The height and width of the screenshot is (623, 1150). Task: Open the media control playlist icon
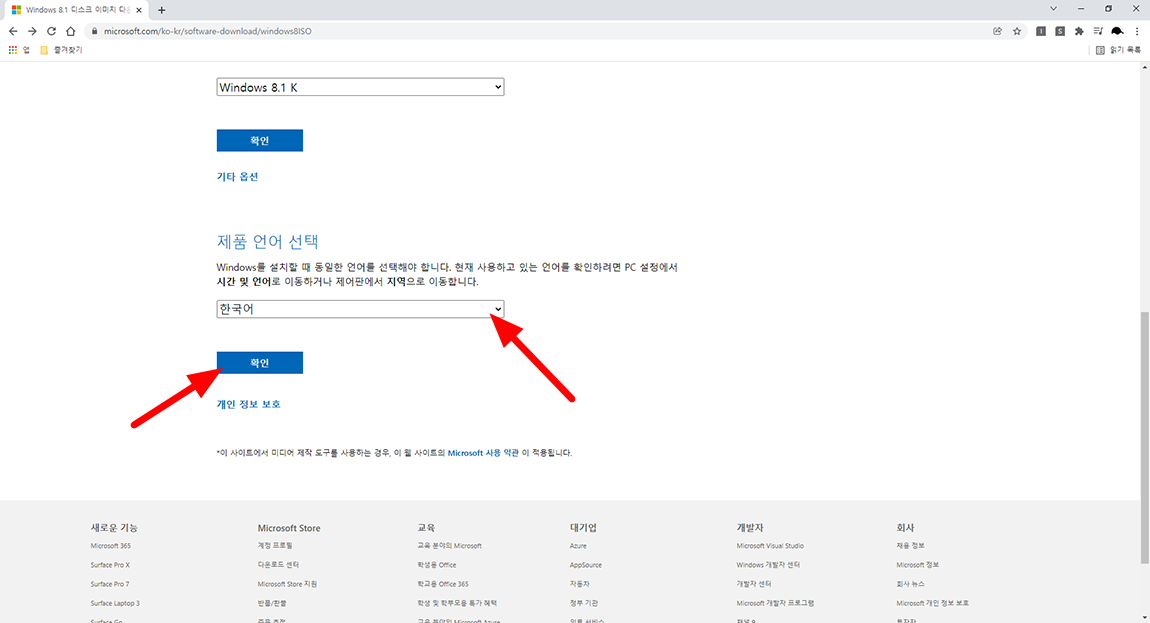[x=1098, y=31]
